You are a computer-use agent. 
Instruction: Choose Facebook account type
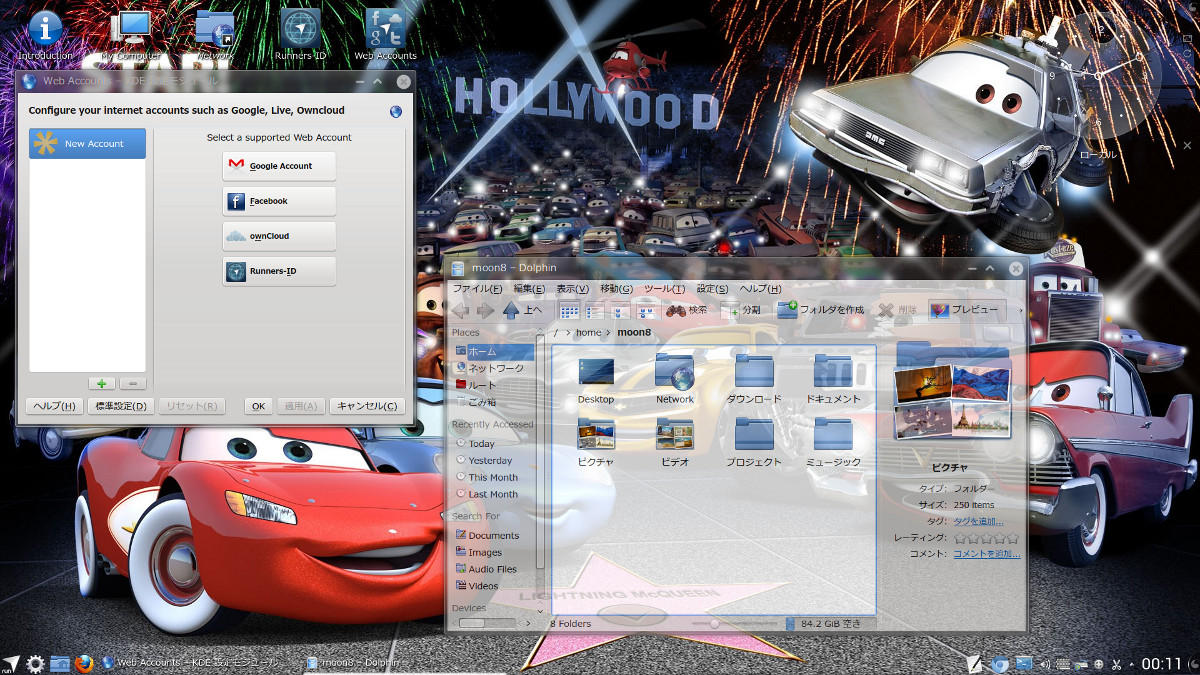click(x=279, y=201)
